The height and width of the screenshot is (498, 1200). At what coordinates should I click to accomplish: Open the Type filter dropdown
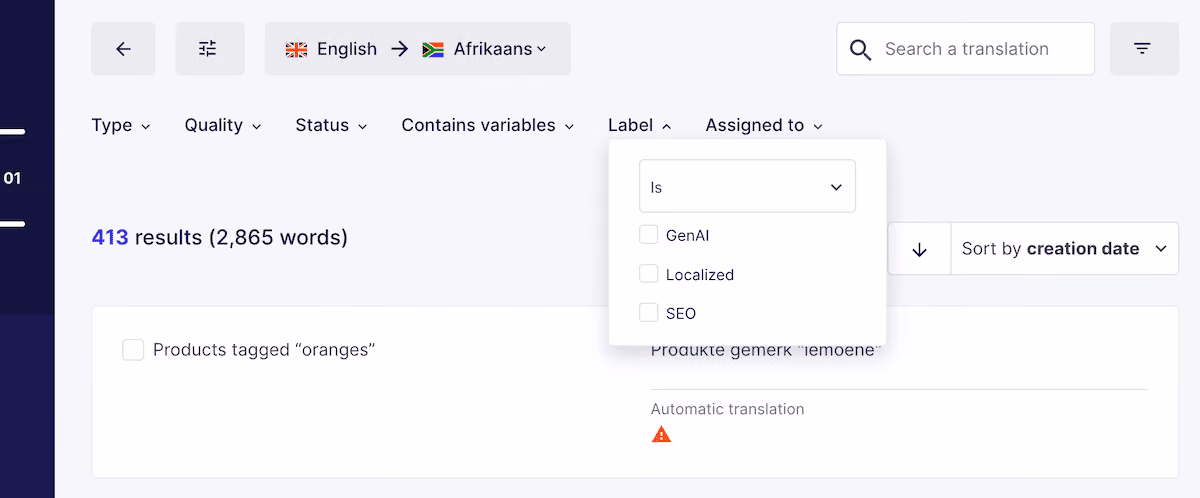(121, 125)
